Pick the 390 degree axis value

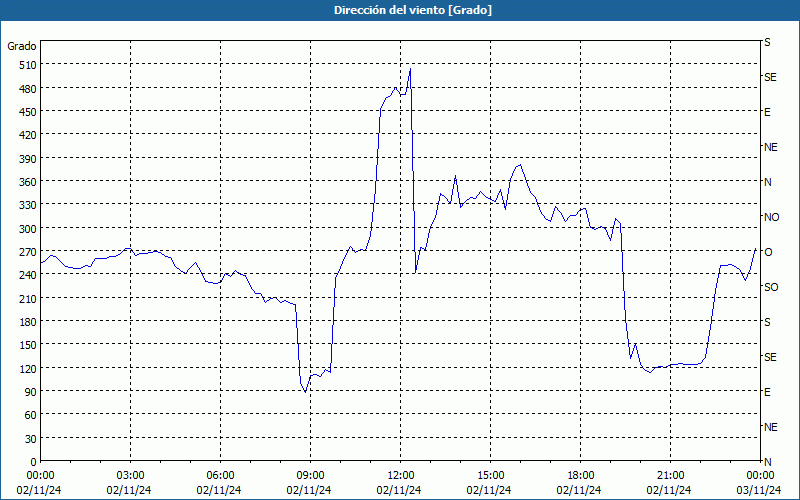tap(28, 159)
